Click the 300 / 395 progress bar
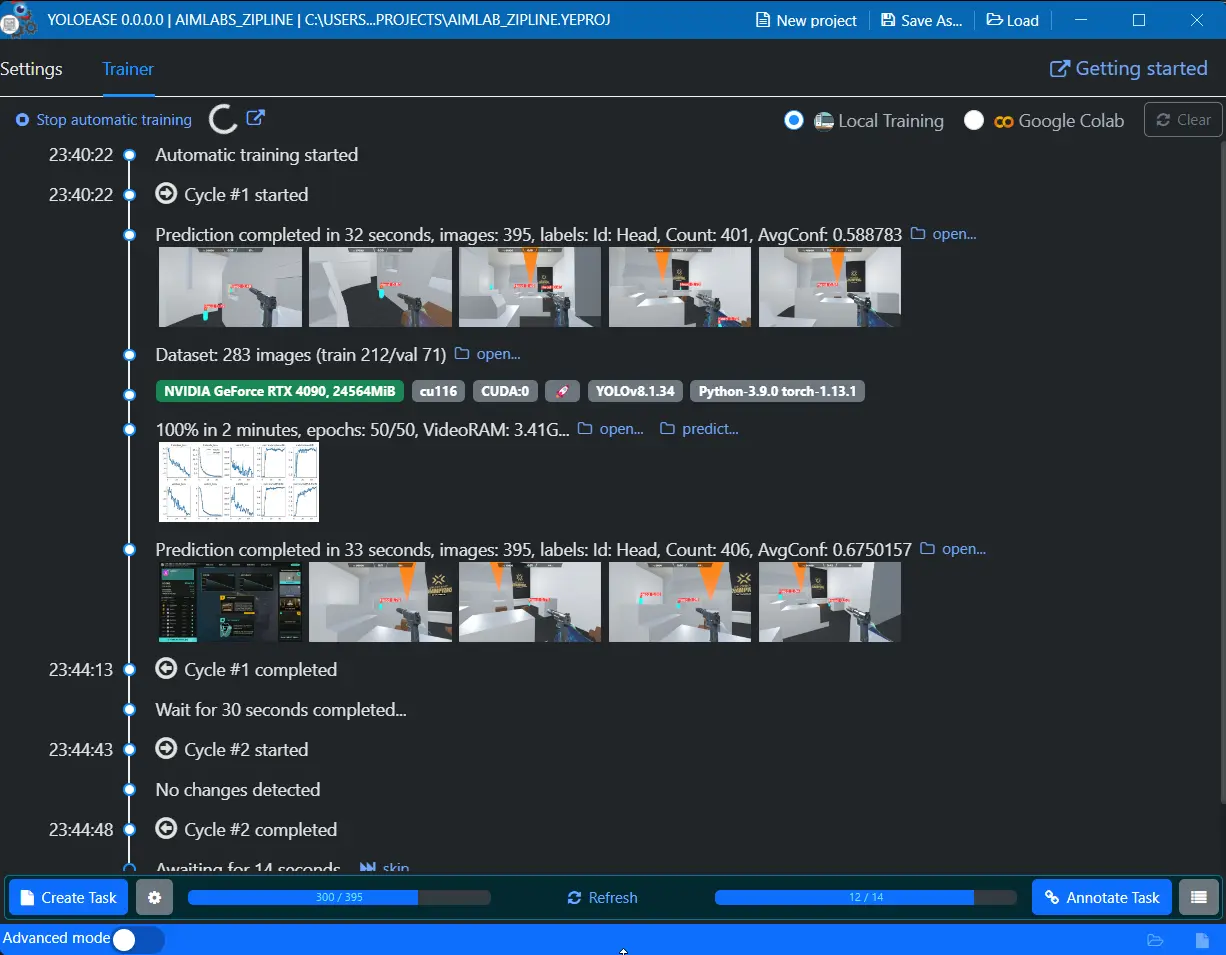Screen dimensions: 1226x955 (339, 897)
